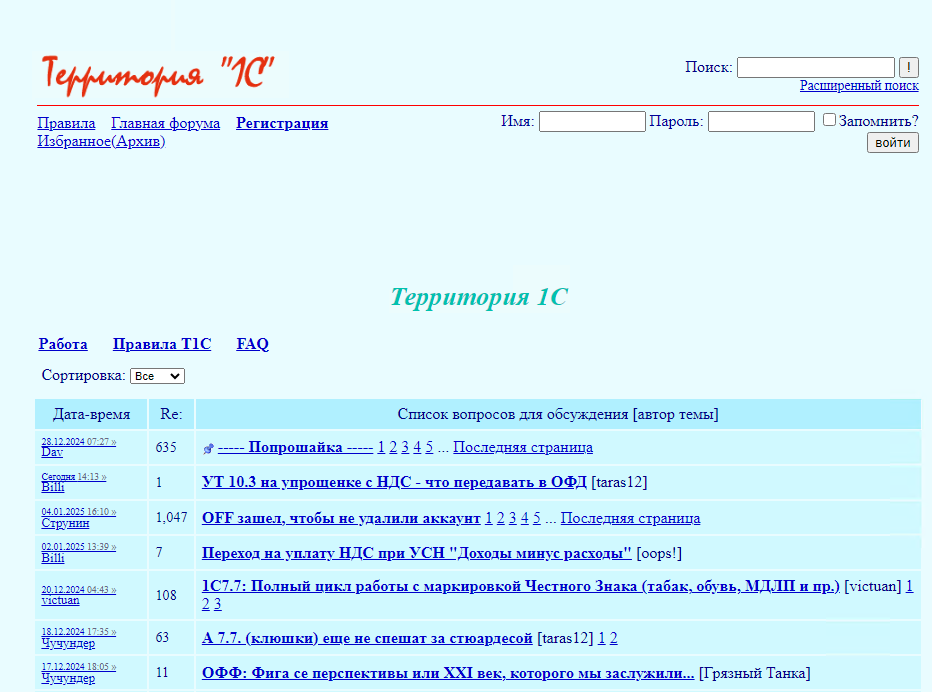The image size is (932, 692).
Task: Go to page 1 of Попрошайка thread
Action: (381, 447)
